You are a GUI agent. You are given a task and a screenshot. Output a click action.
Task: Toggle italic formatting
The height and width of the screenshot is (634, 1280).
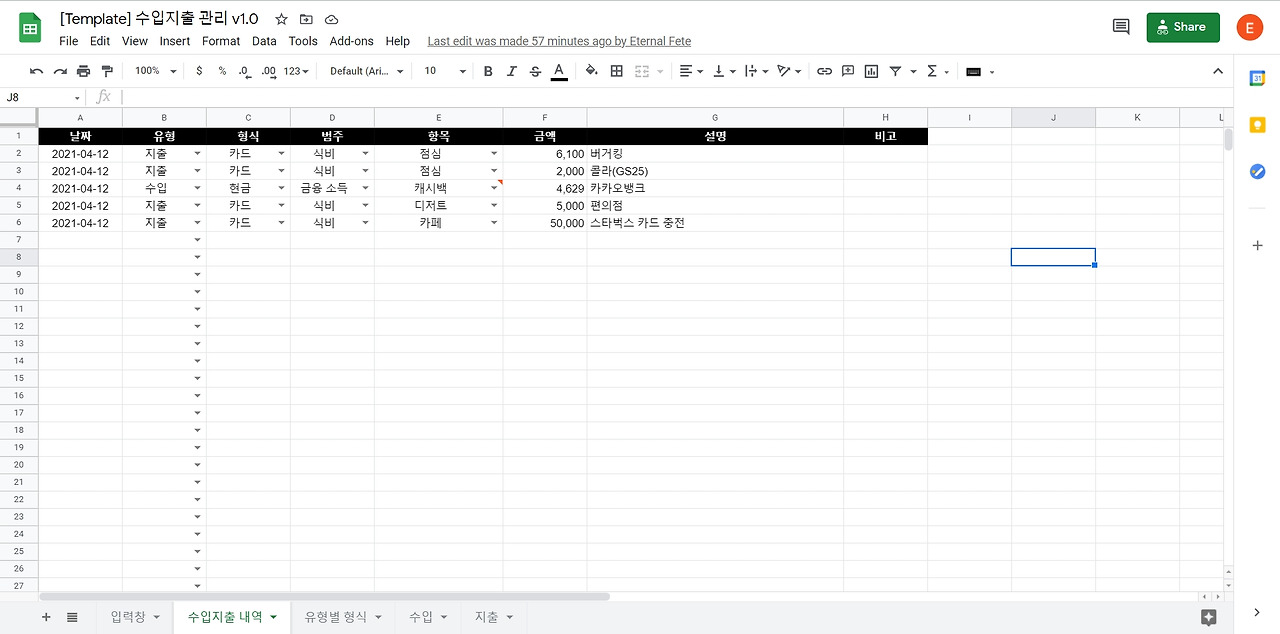pos(511,71)
